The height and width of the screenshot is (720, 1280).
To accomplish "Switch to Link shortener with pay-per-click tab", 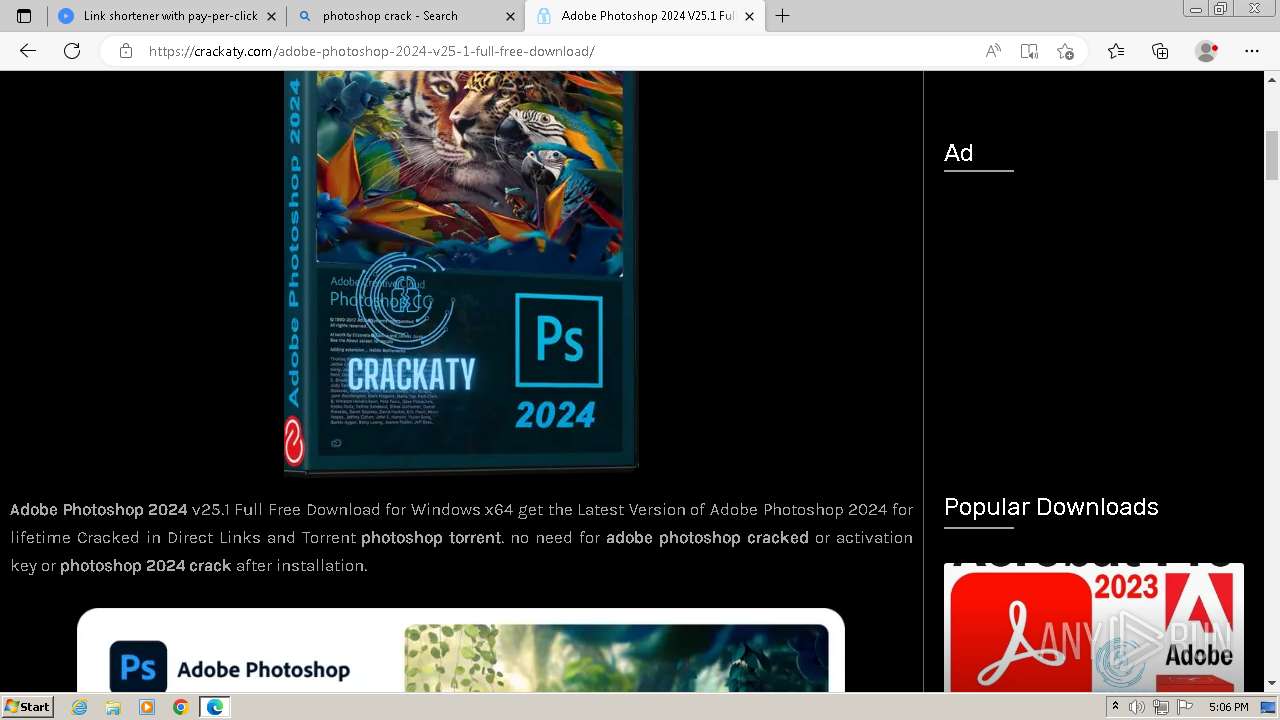I will pos(166,16).
